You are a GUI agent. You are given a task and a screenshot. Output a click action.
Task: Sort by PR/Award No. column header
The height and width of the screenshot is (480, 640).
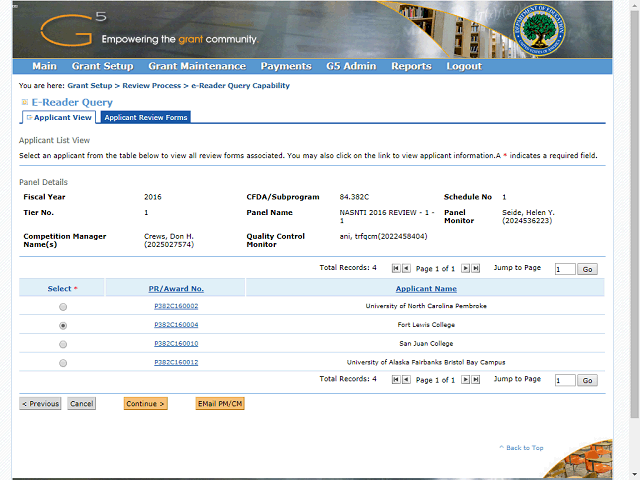coord(176,289)
